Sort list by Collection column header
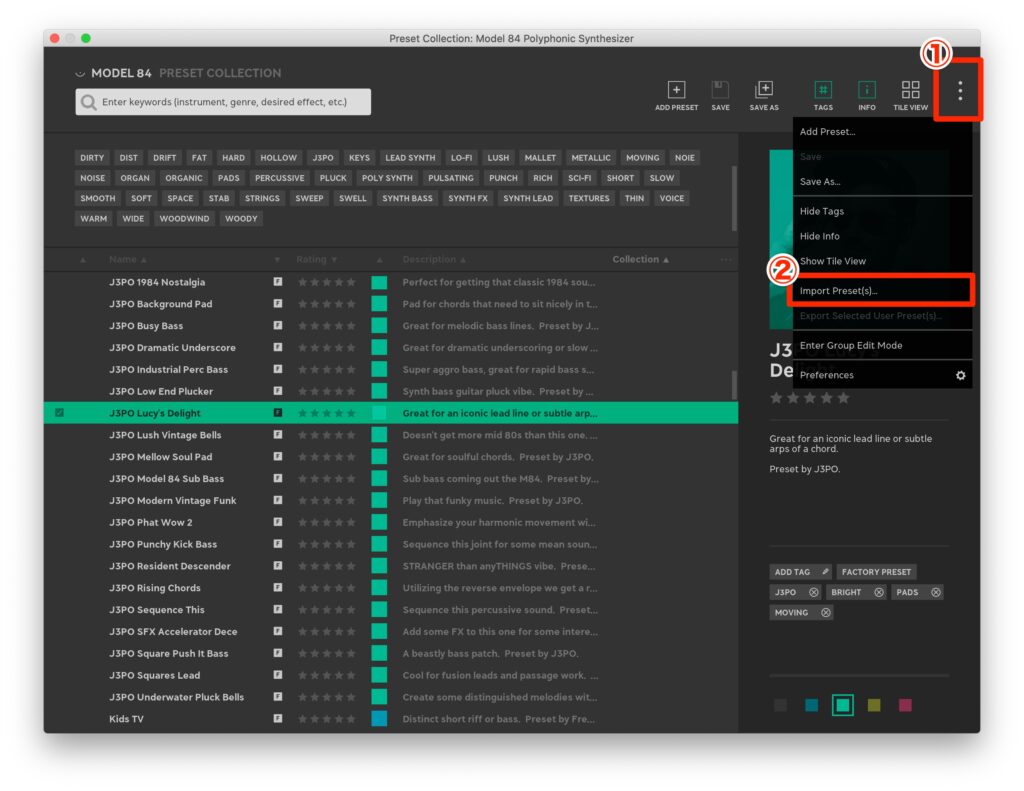The image size is (1024, 791). coord(640,260)
